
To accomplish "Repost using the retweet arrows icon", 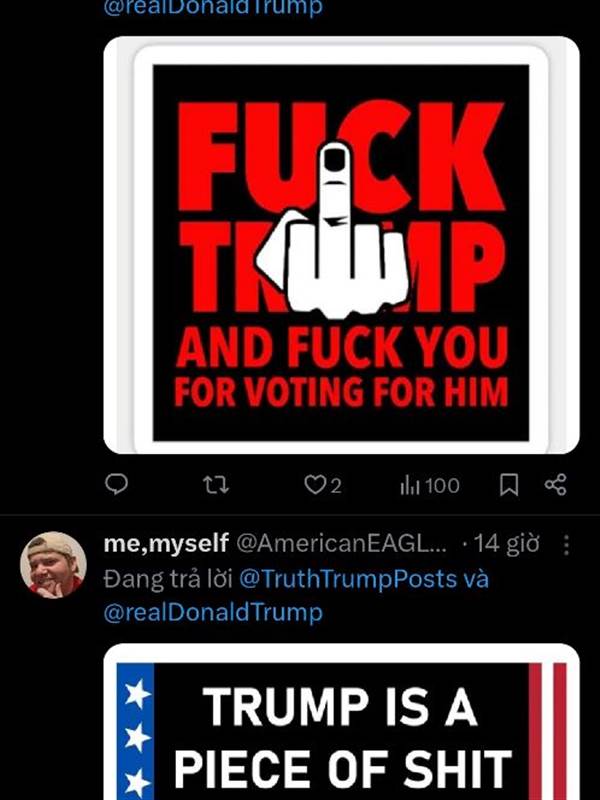I will pyautogui.click(x=216, y=485).
